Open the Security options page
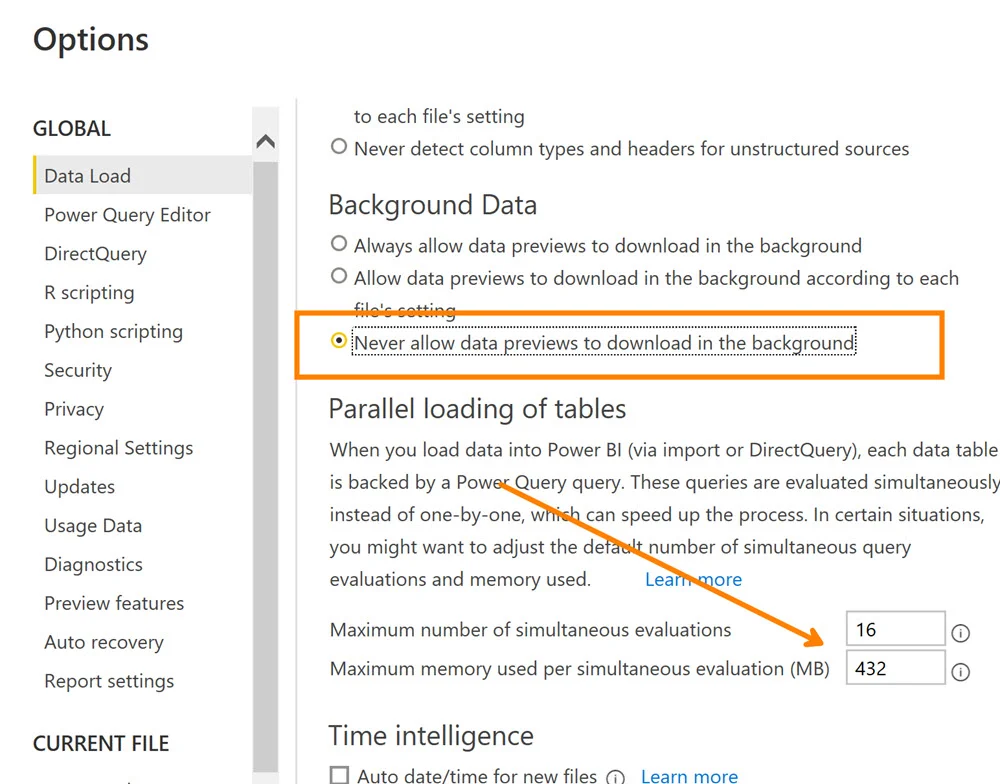Screen dimensions: 1000x784 click(x=78, y=371)
